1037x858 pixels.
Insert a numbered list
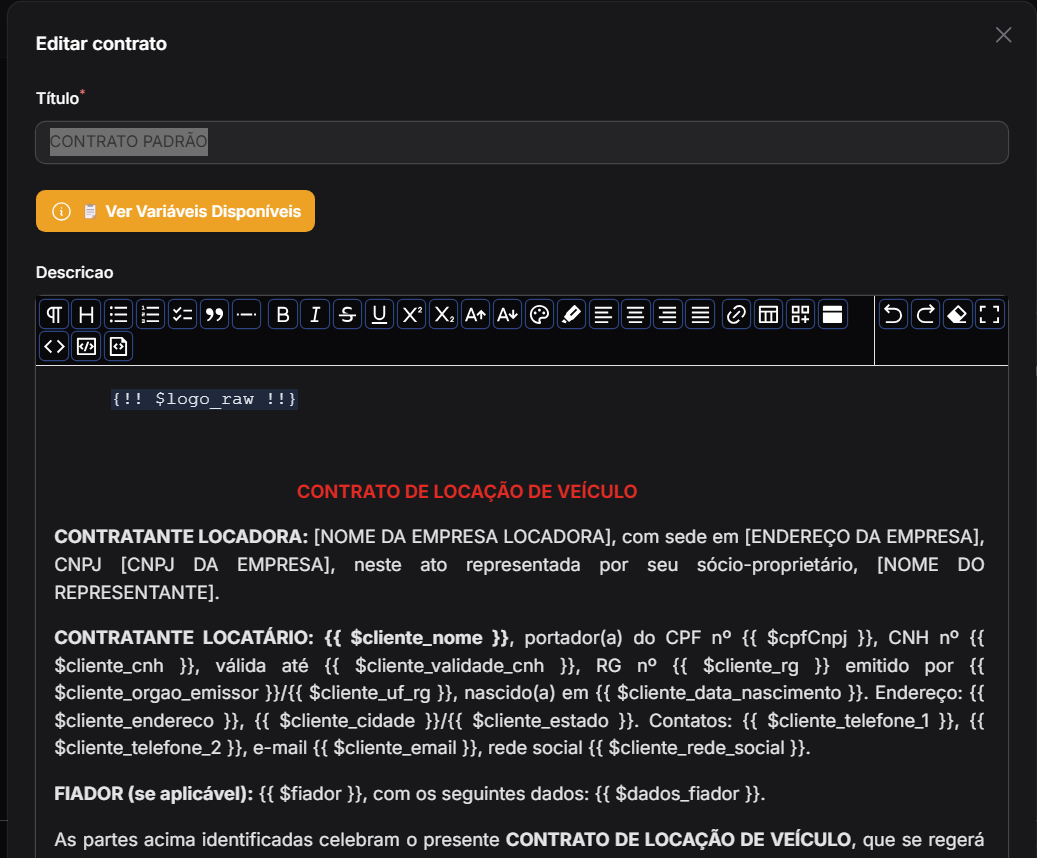(151, 314)
